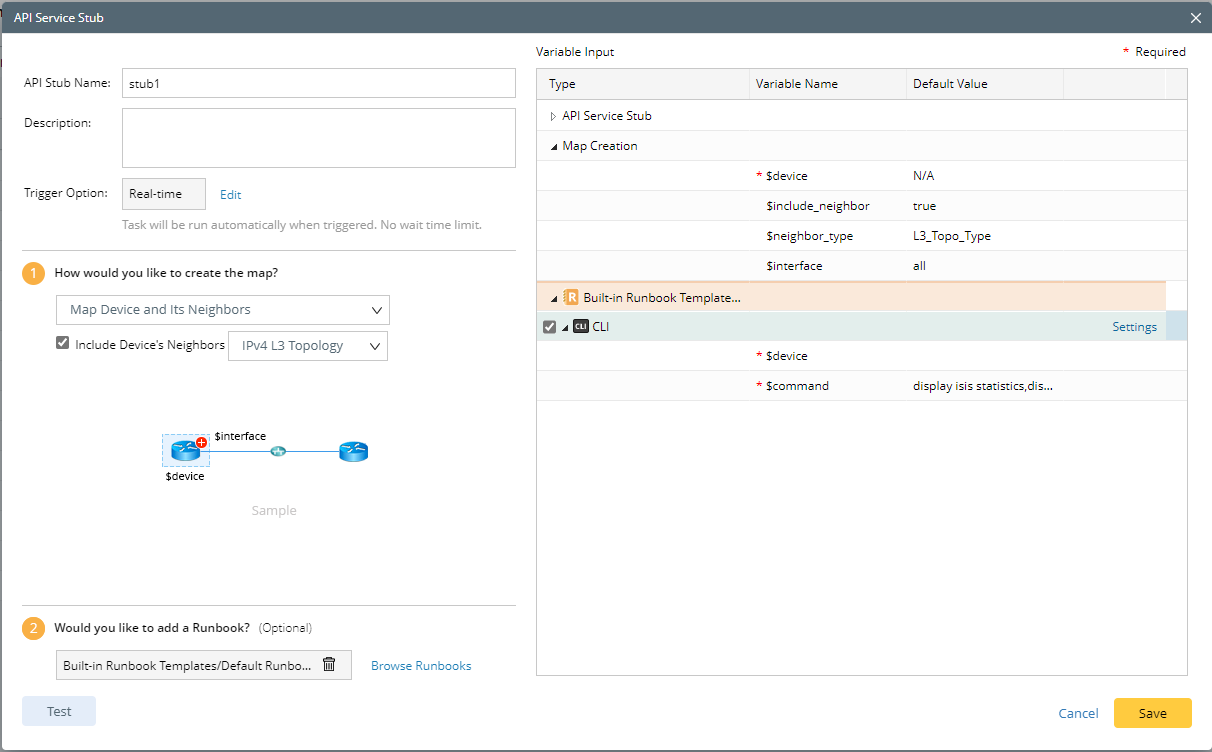Click the neighbor router icon on right
1212x752 pixels.
(353, 451)
